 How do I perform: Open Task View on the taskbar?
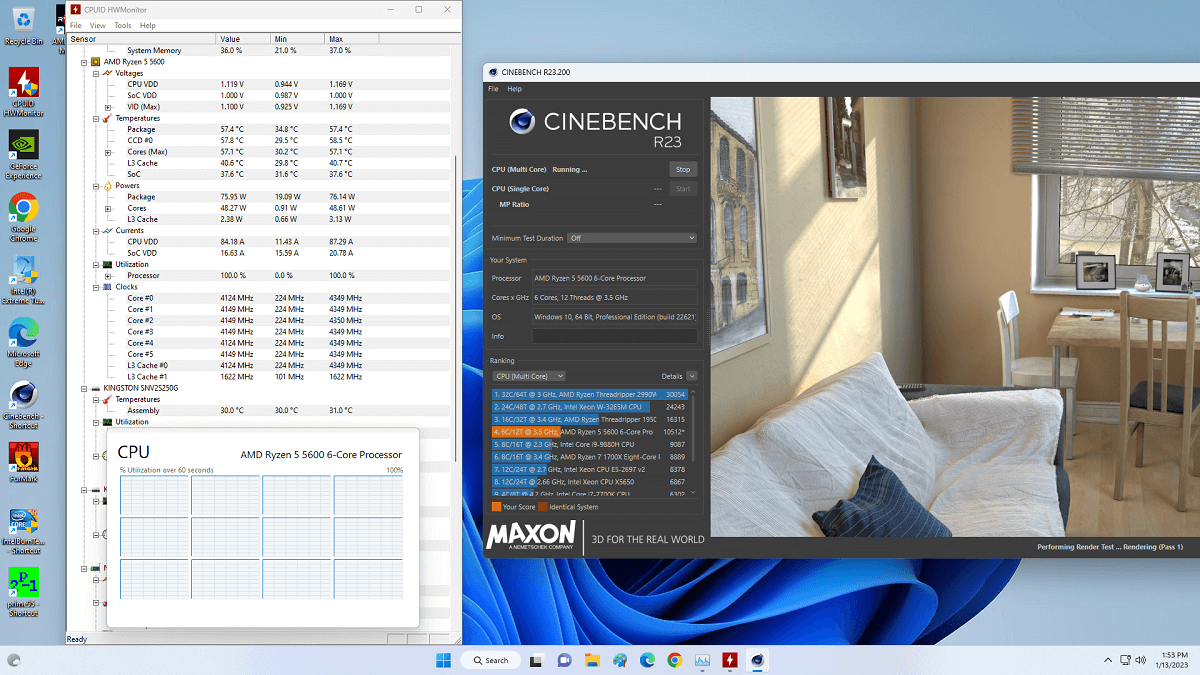click(537, 660)
